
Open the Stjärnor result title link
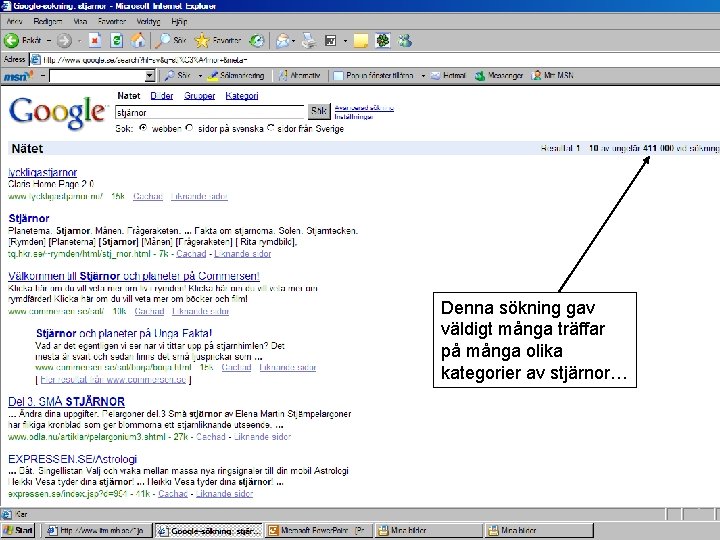click(29, 218)
